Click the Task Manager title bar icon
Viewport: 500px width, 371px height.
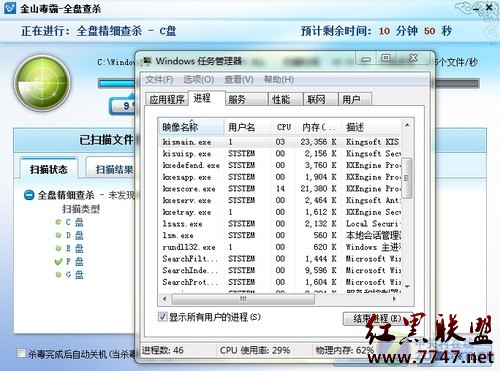click(146, 61)
